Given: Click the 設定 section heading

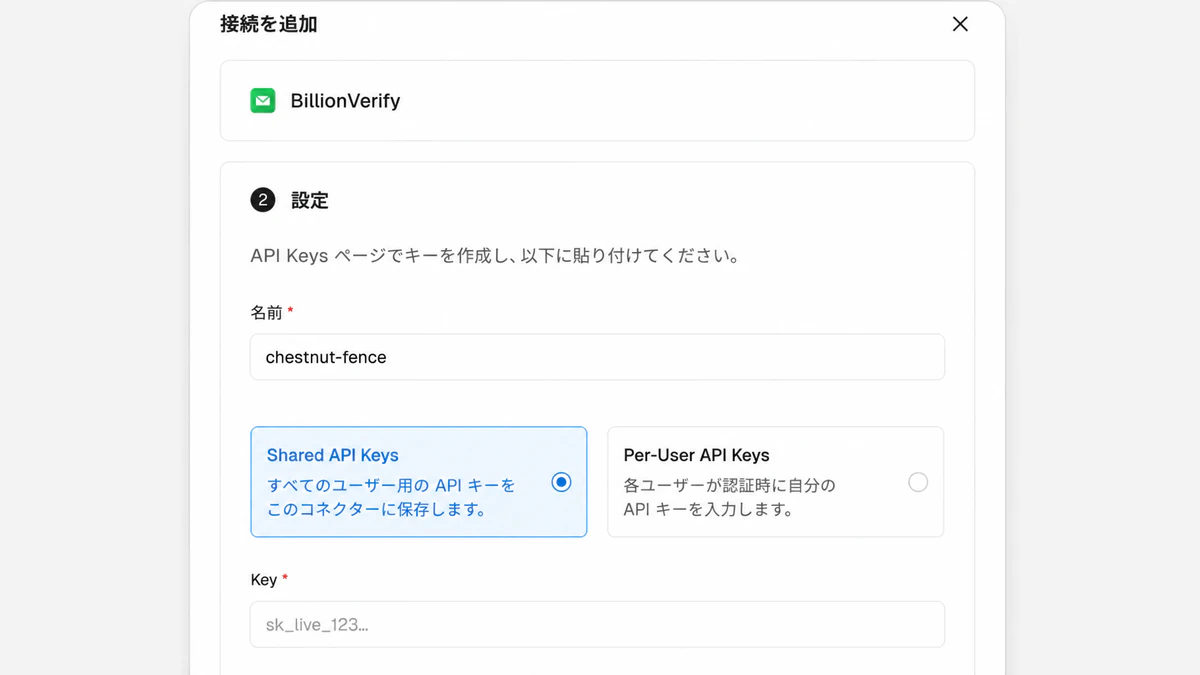Looking at the screenshot, I should pyautogui.click(x=310, y=200).
